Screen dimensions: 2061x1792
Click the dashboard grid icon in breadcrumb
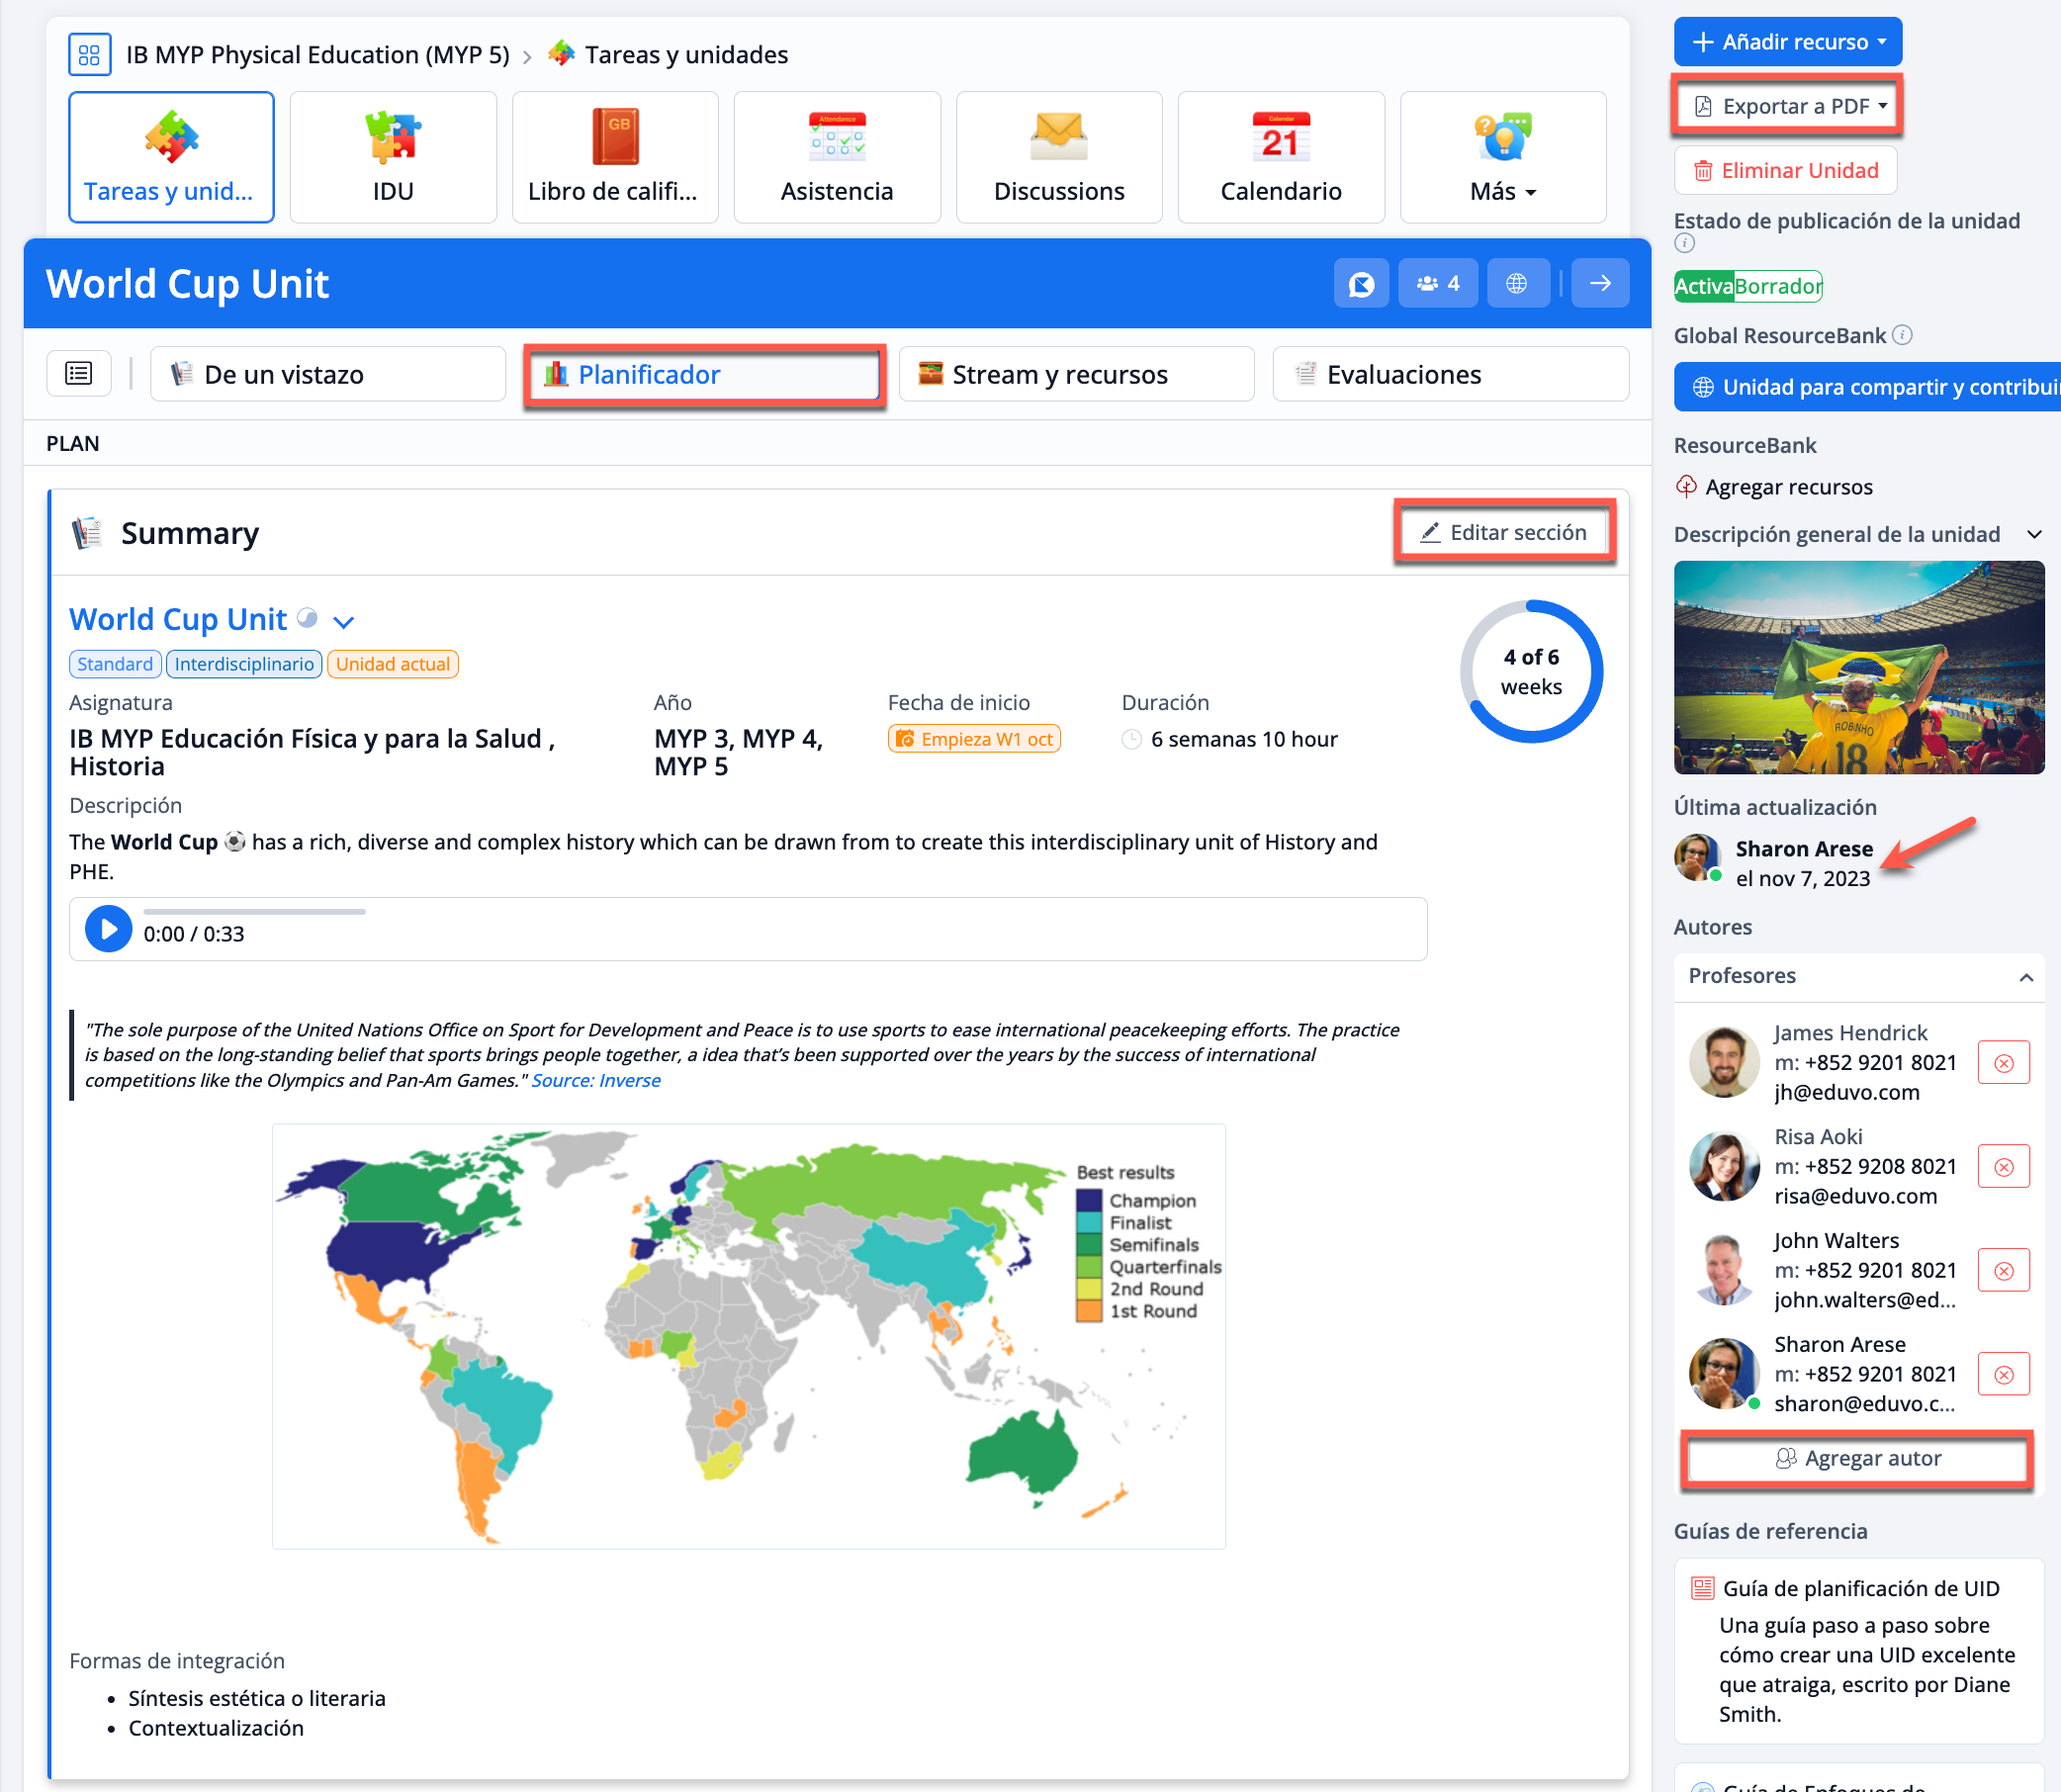coord(89,54)
